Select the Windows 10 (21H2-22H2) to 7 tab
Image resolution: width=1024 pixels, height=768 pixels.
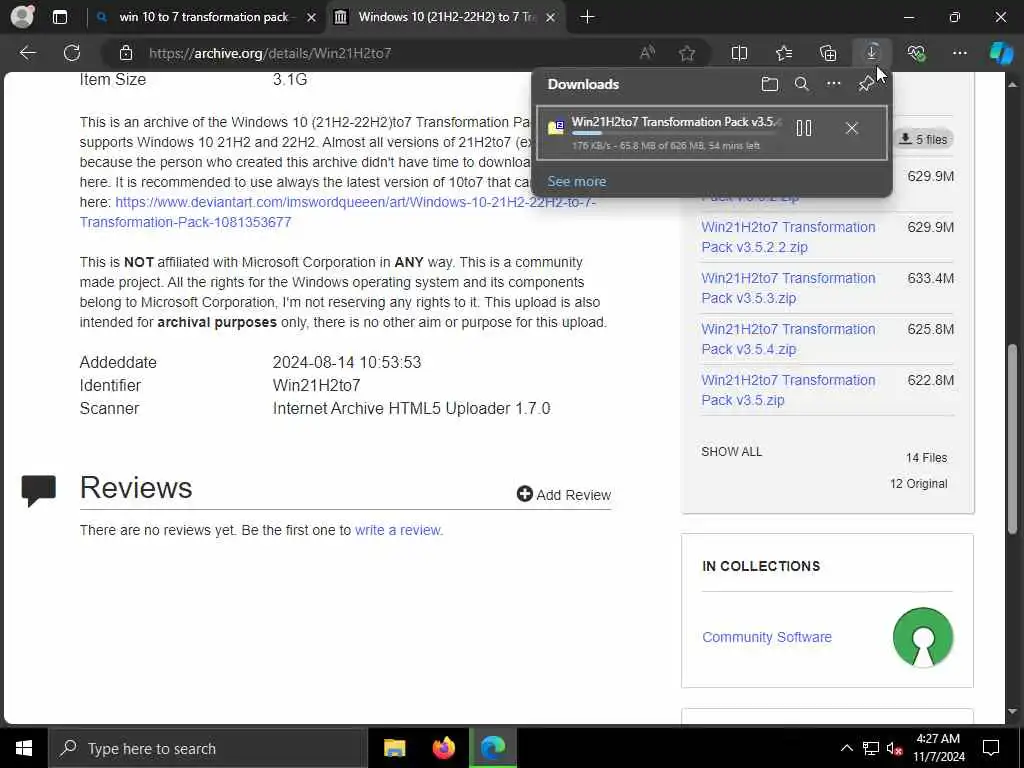445,17
